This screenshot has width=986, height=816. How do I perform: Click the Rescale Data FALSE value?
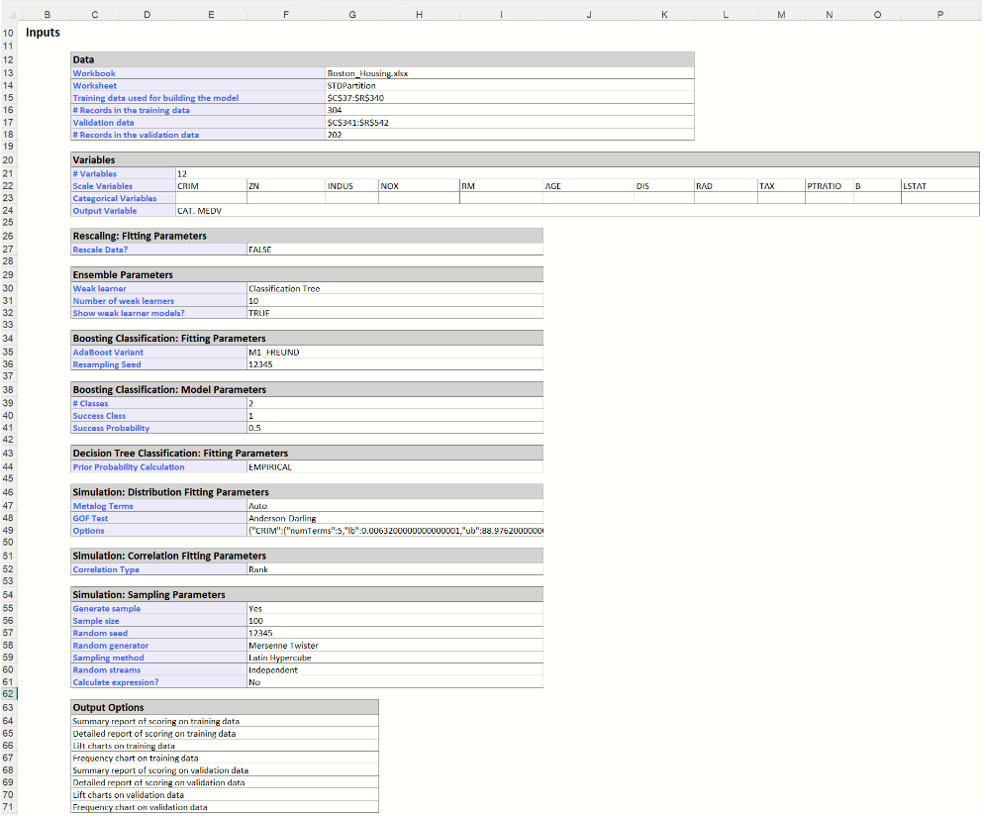pyautogui.click(x=260, y=249)
